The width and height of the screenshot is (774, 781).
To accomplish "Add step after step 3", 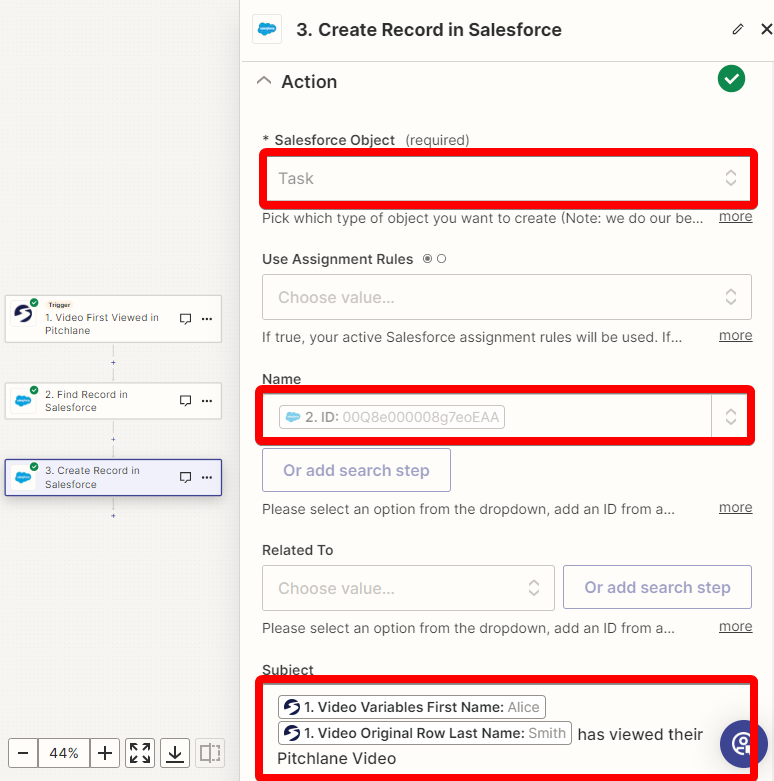I will point(114,516).
